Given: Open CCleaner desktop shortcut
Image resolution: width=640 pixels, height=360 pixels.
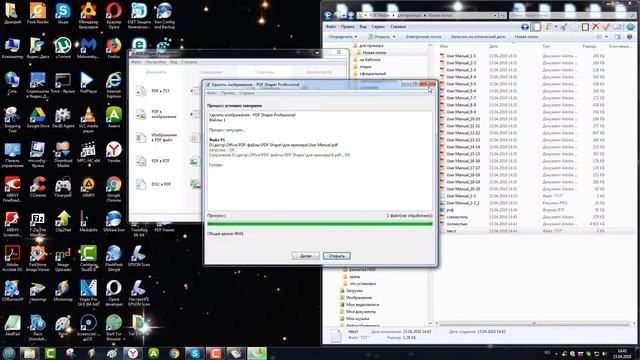Looking at the screenshot, I should pos(38,187).
